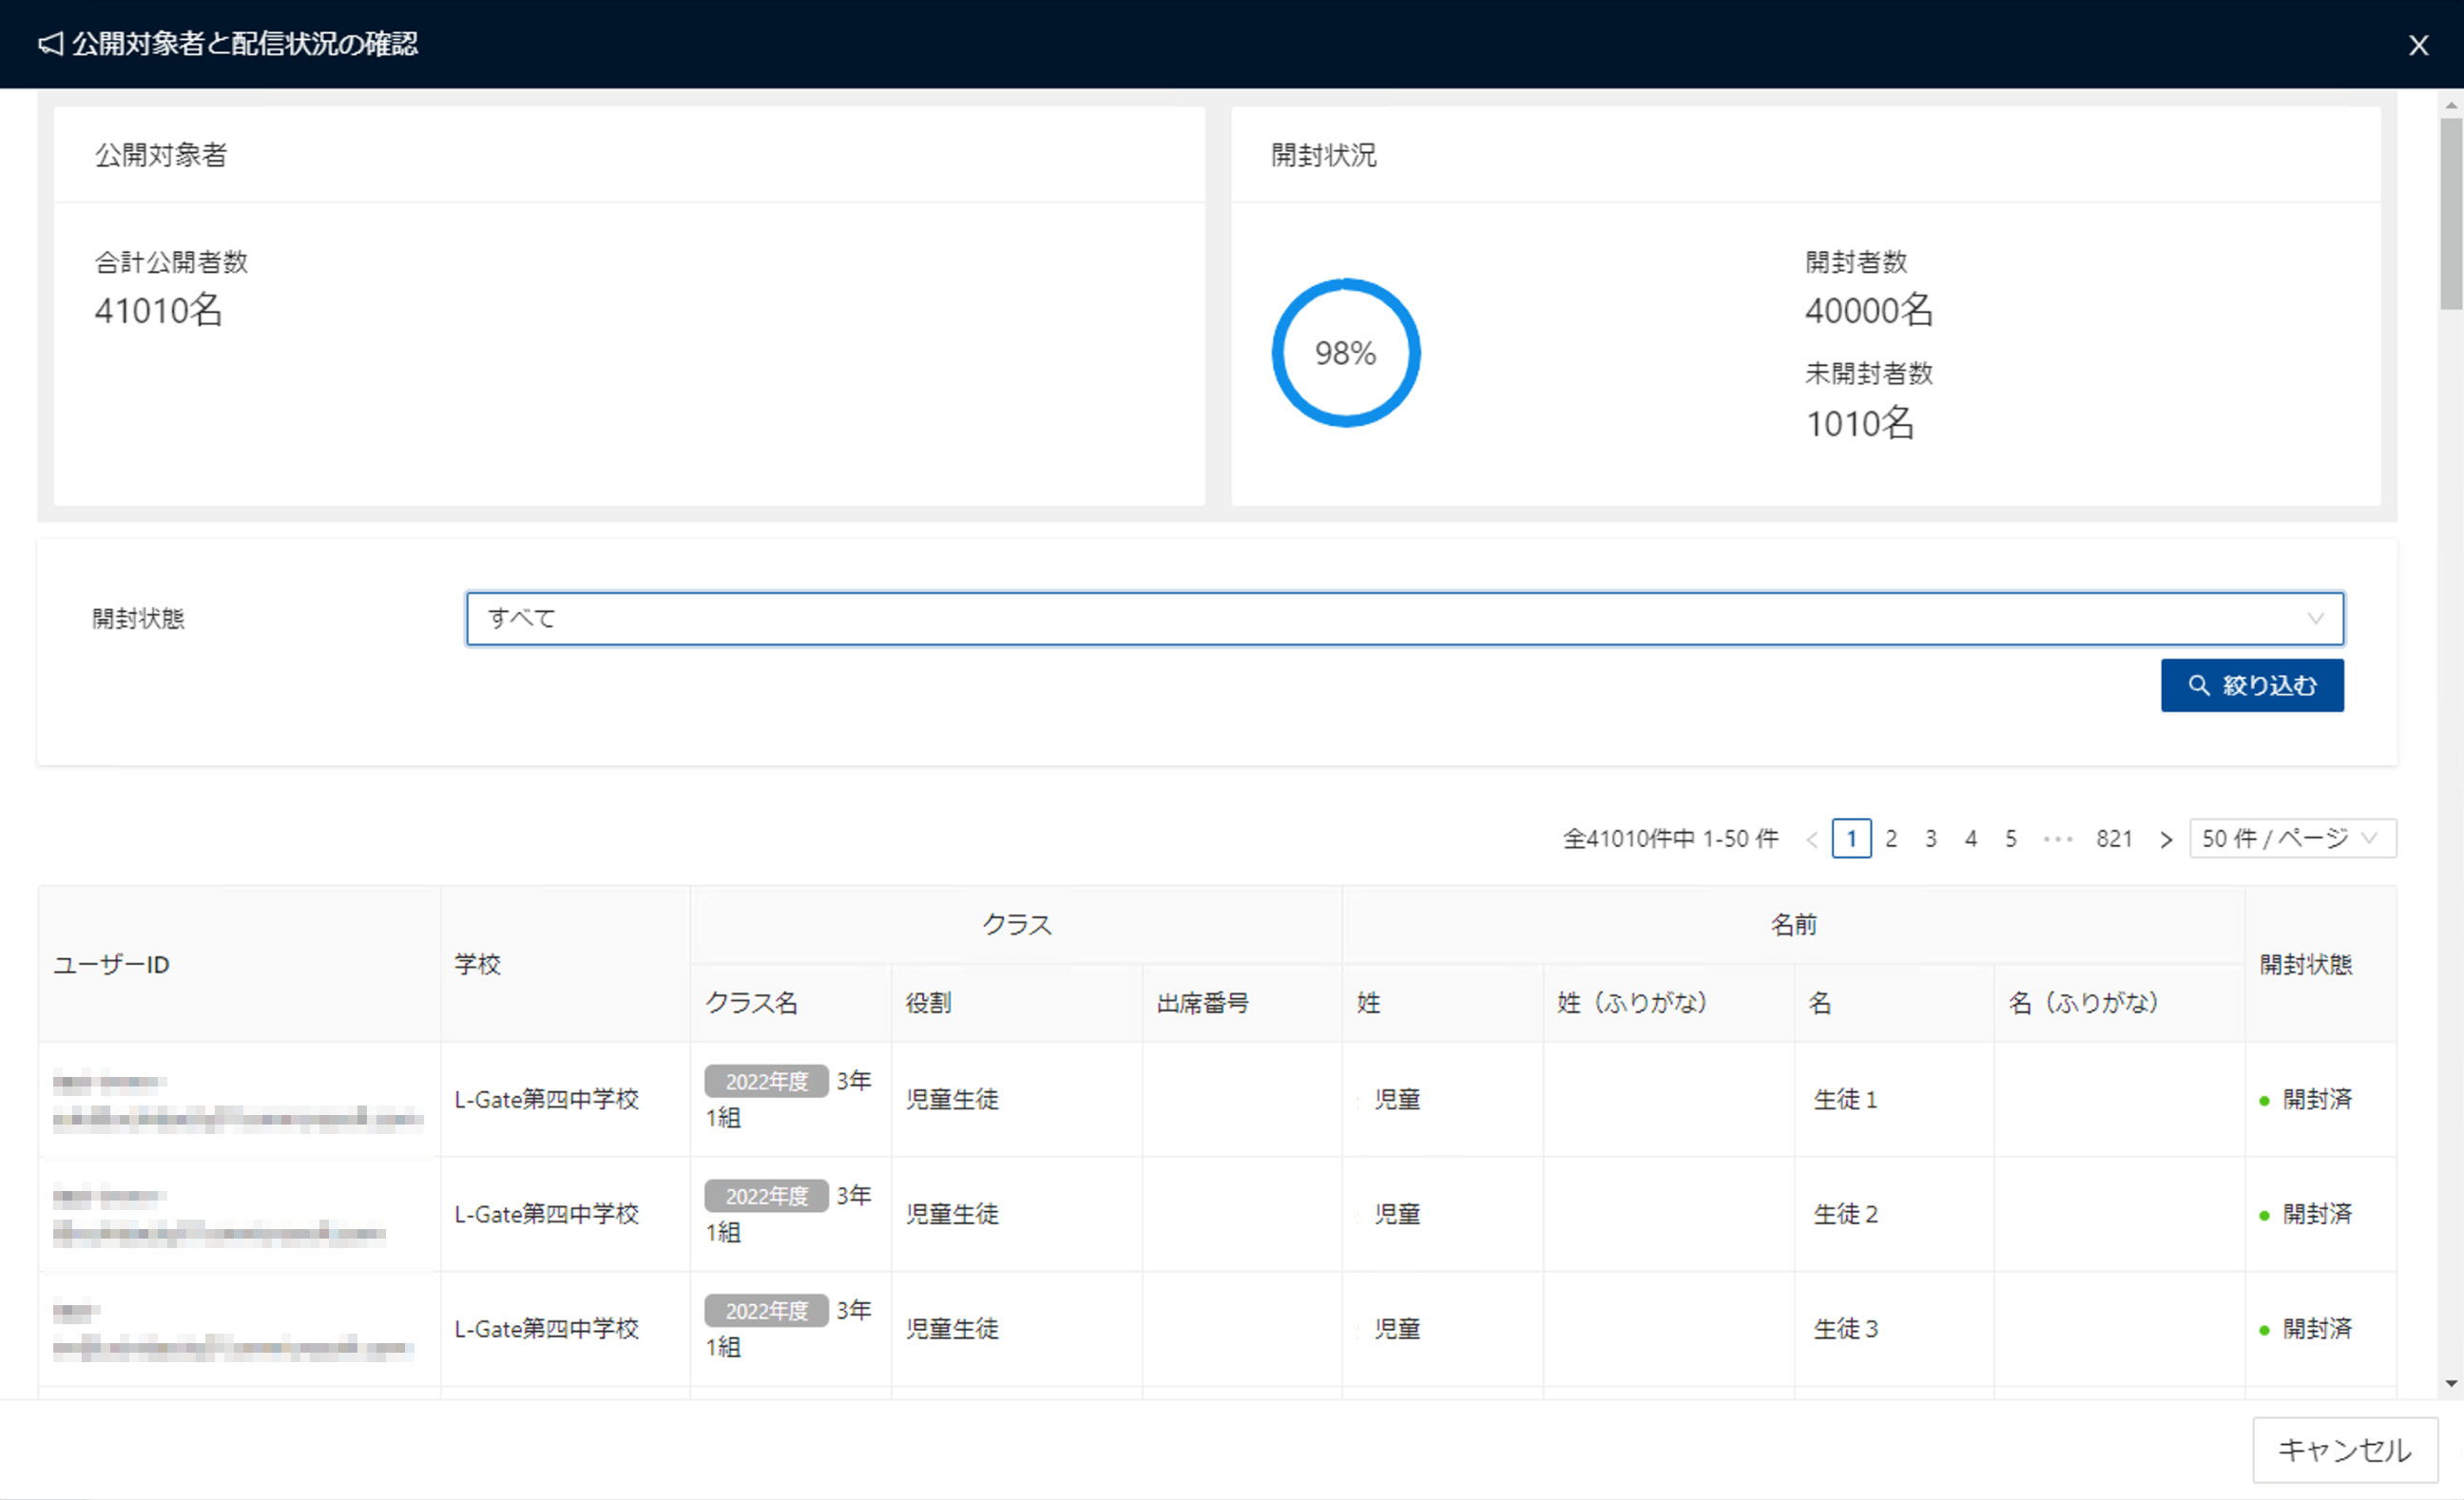2464x1500 pixels.
Task: Go to page 3 of results
Action: tap(1930, 838)
